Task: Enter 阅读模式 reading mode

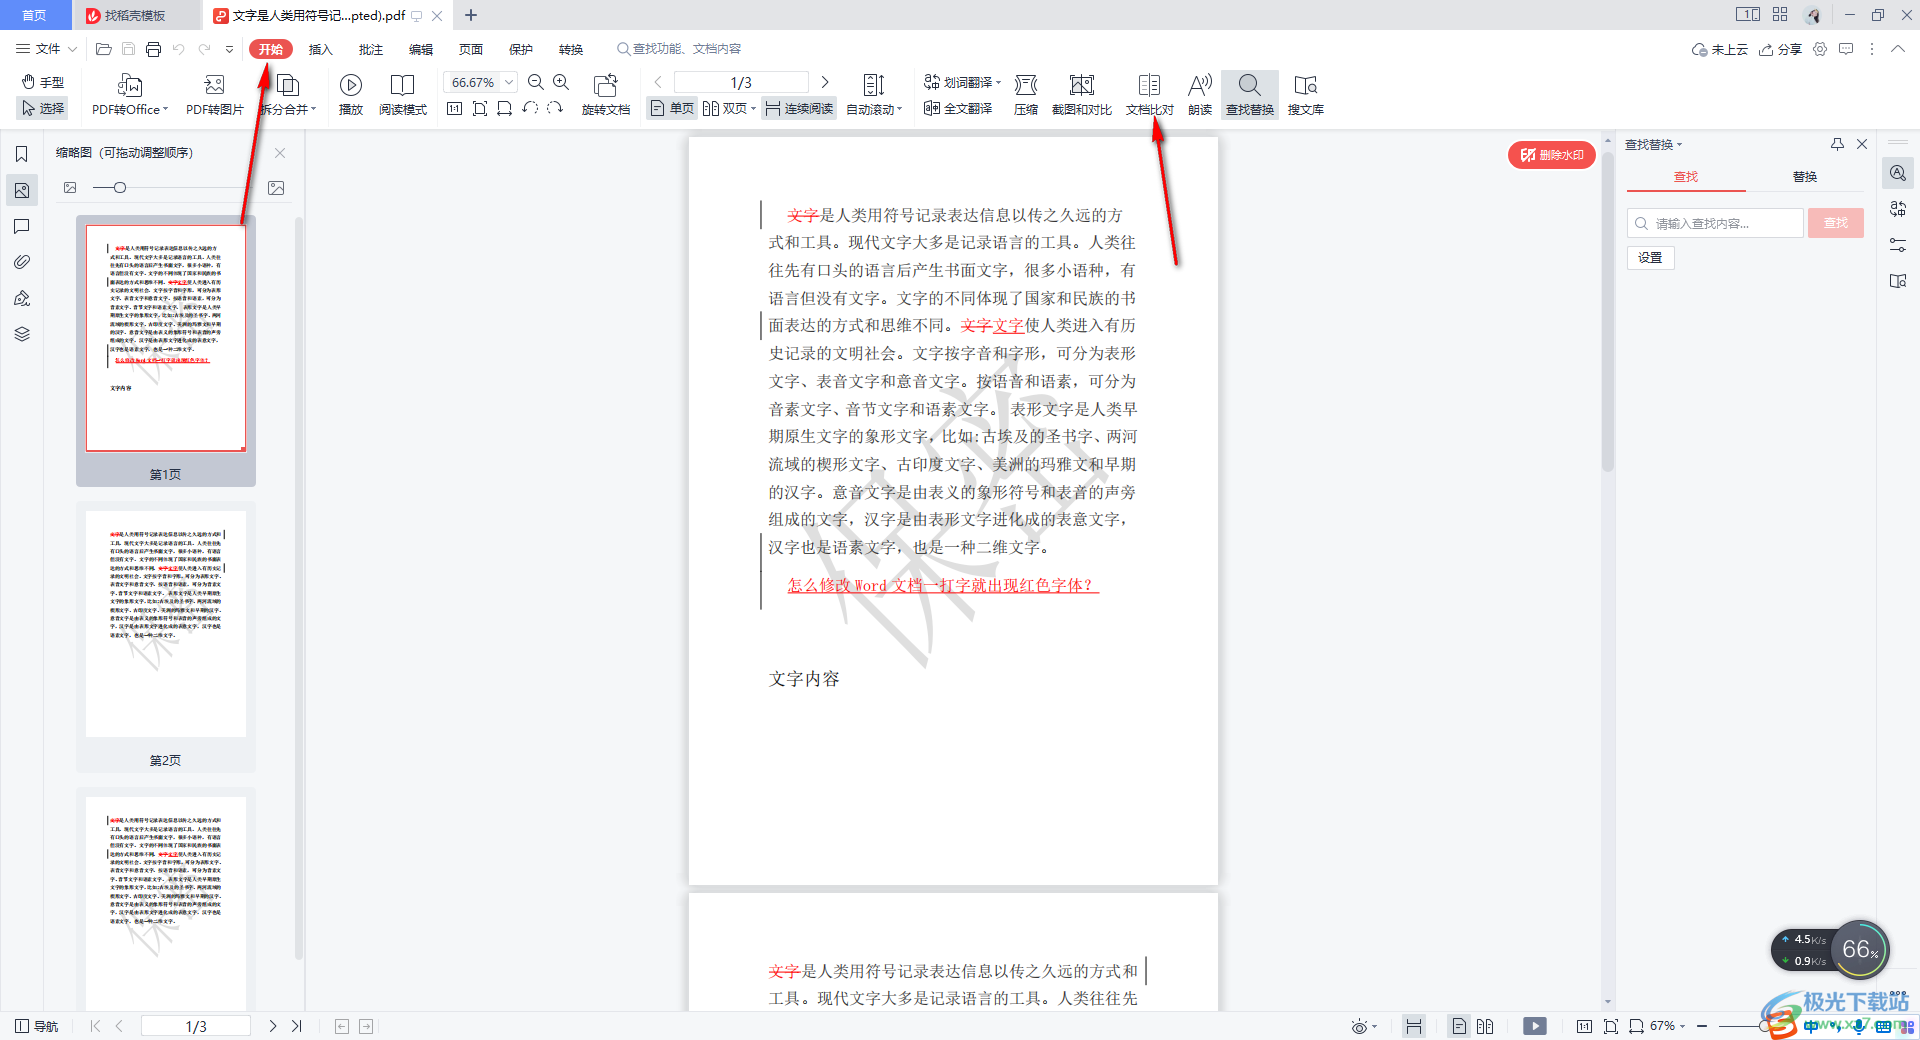Action: [403, 96]
